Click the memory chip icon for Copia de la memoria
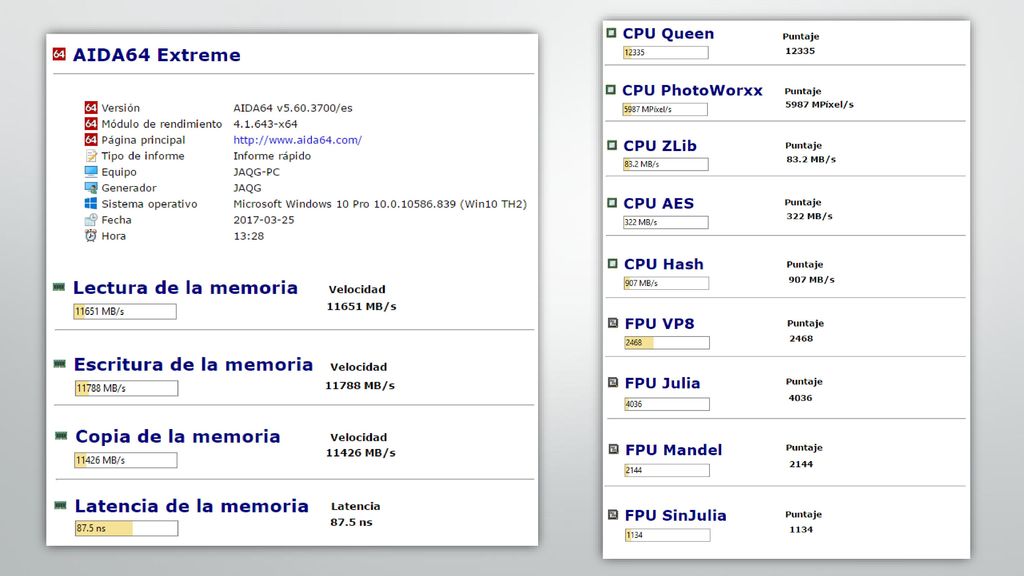The width and height of the screenshot is (1024, 576). (x=61, y=436)
